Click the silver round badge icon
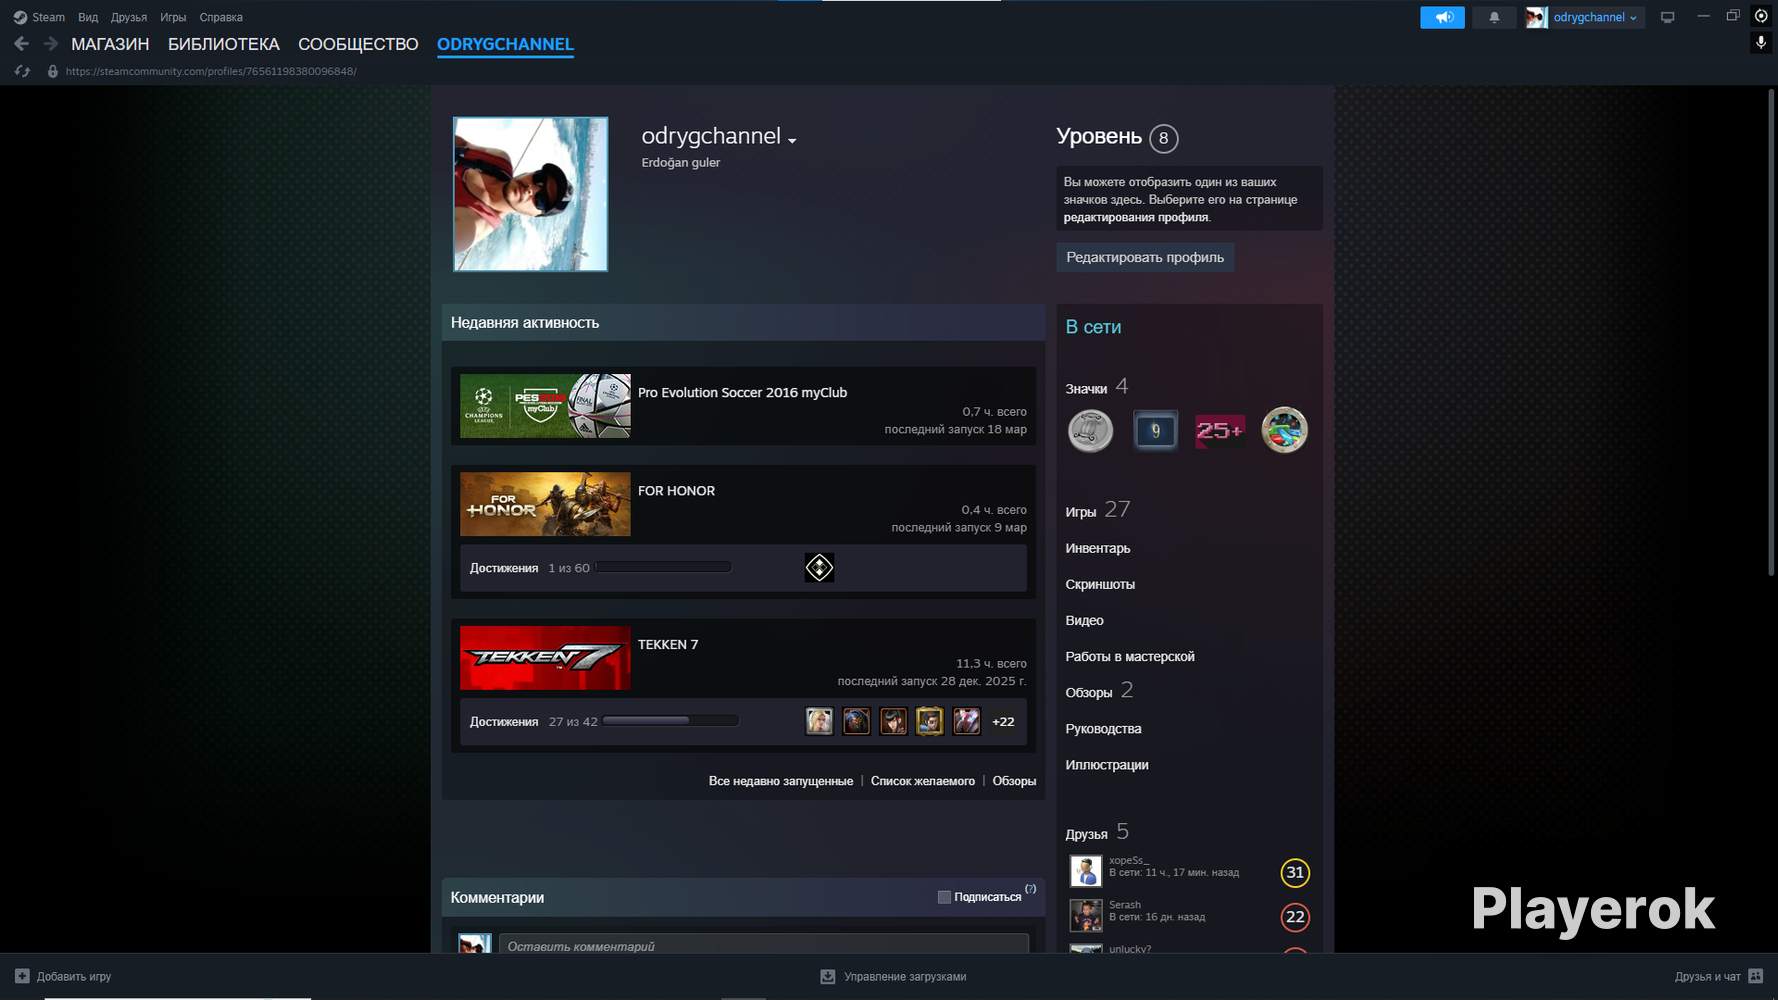This screenshot has width=1778, height=1000. tap(1091, 431)
